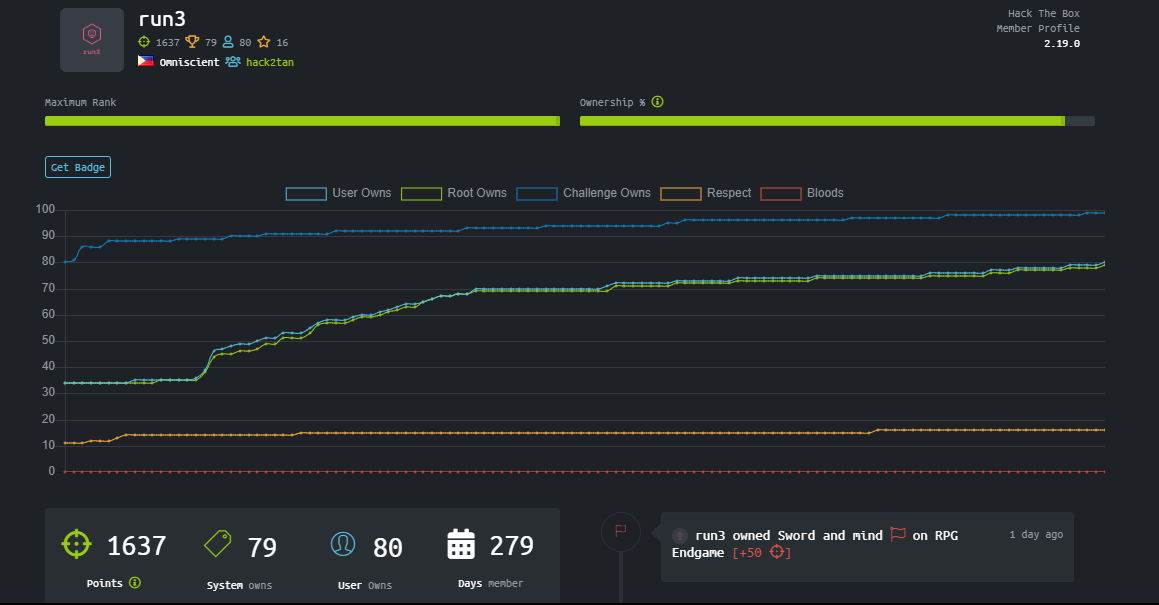Click the user icon next to 80 in header
Image resolution: width=1159 pixels, height=605 pixels.
(228, 41)
